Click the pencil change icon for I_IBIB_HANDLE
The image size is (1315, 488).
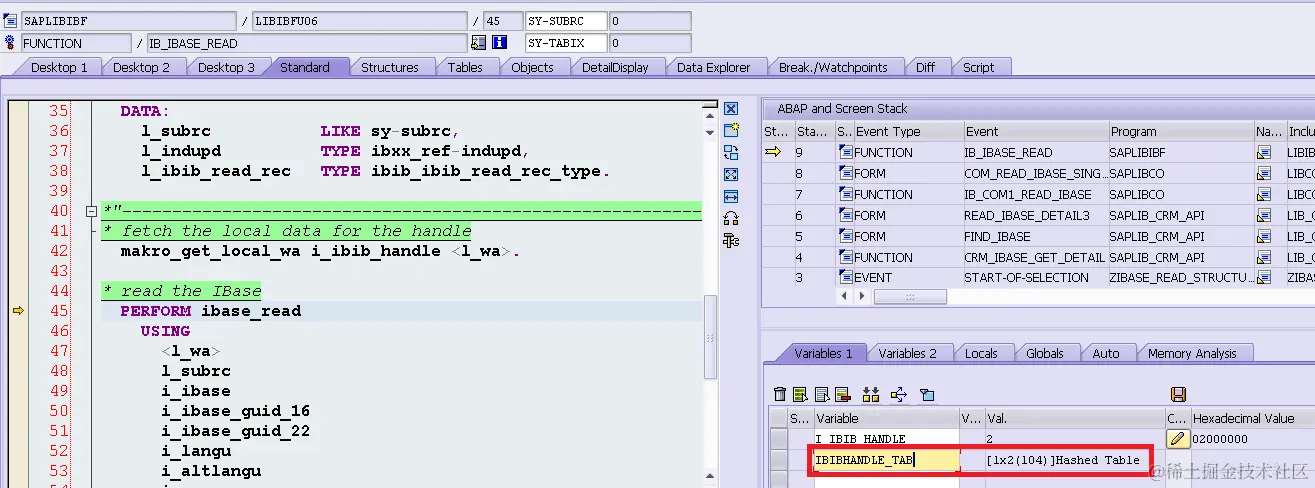pyautogui.click(x=1178, y=438)
